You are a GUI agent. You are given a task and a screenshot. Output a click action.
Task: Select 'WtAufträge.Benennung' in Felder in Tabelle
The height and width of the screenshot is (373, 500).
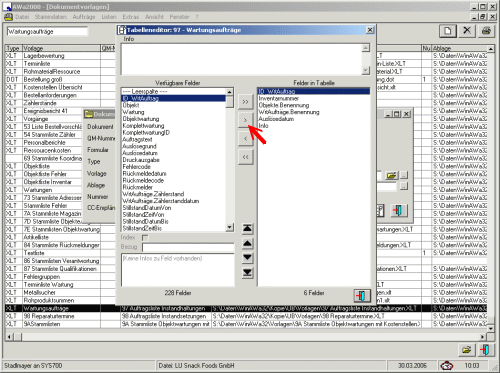pyautogui.click(x=314, y=112)
